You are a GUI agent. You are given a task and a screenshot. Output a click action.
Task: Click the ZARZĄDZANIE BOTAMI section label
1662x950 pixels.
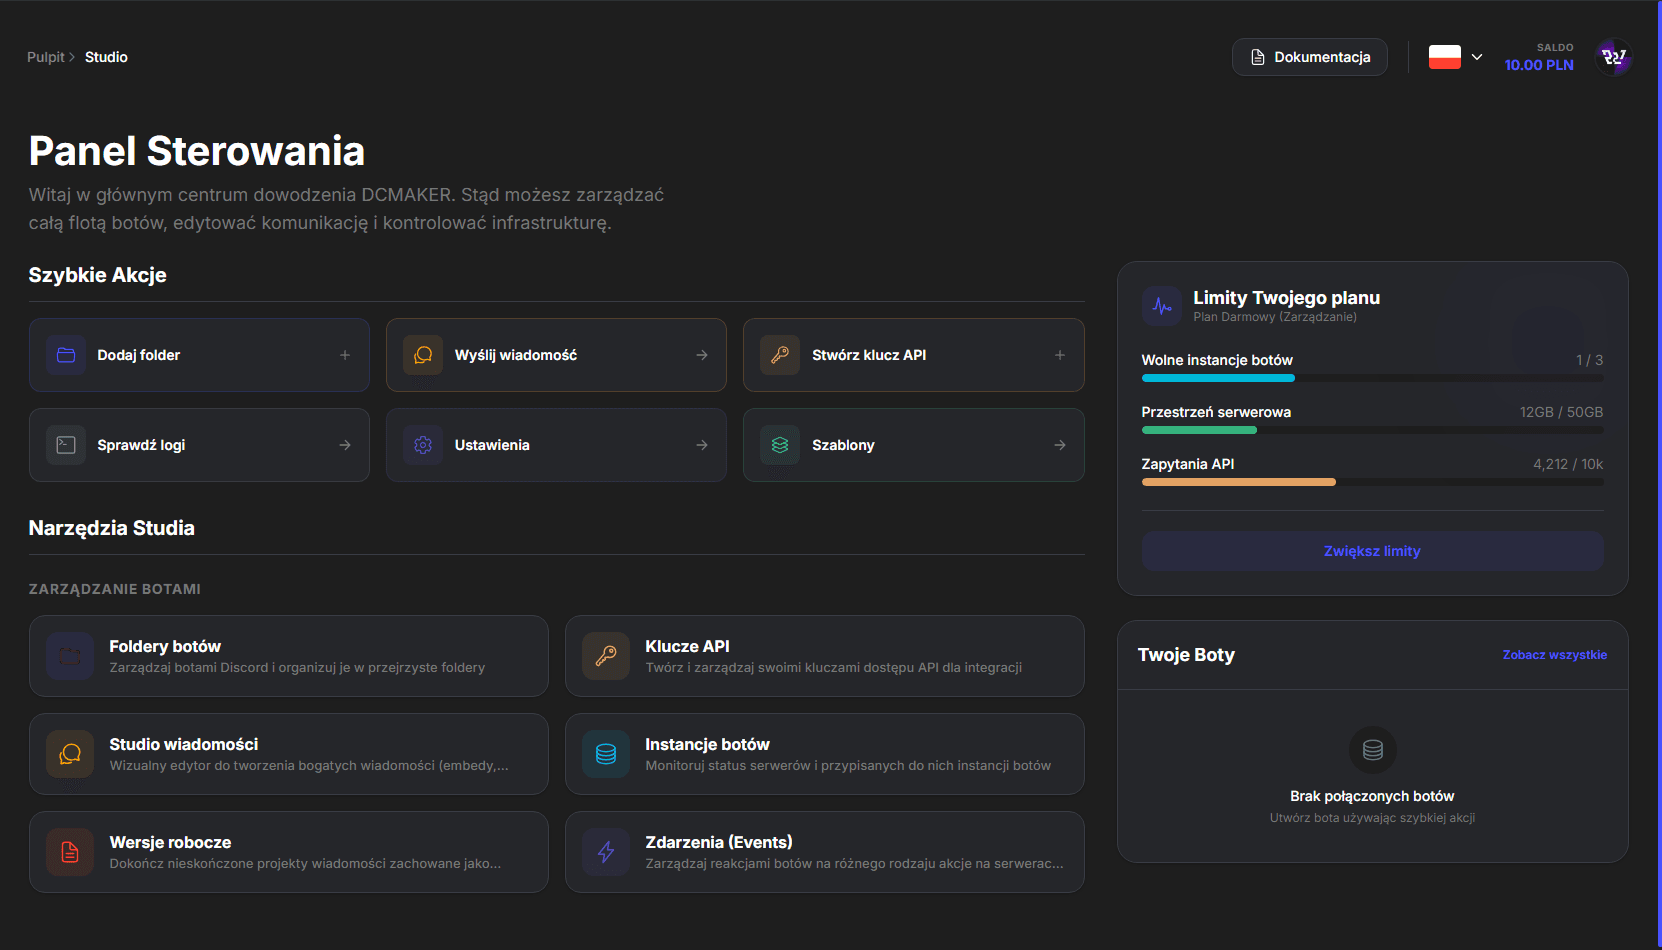[x=115, y=589]
